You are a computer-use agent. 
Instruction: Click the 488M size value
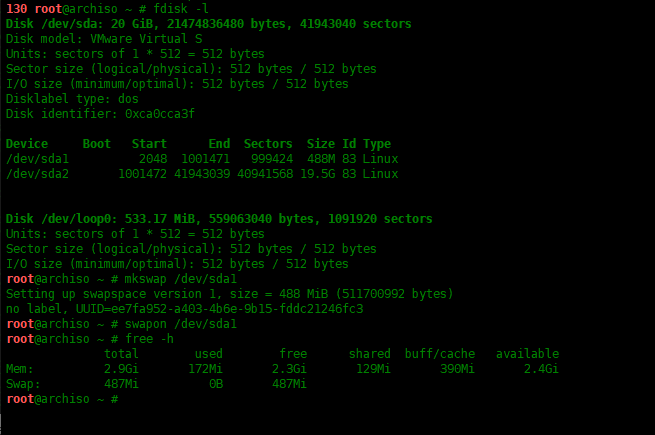tap(321, 159)
